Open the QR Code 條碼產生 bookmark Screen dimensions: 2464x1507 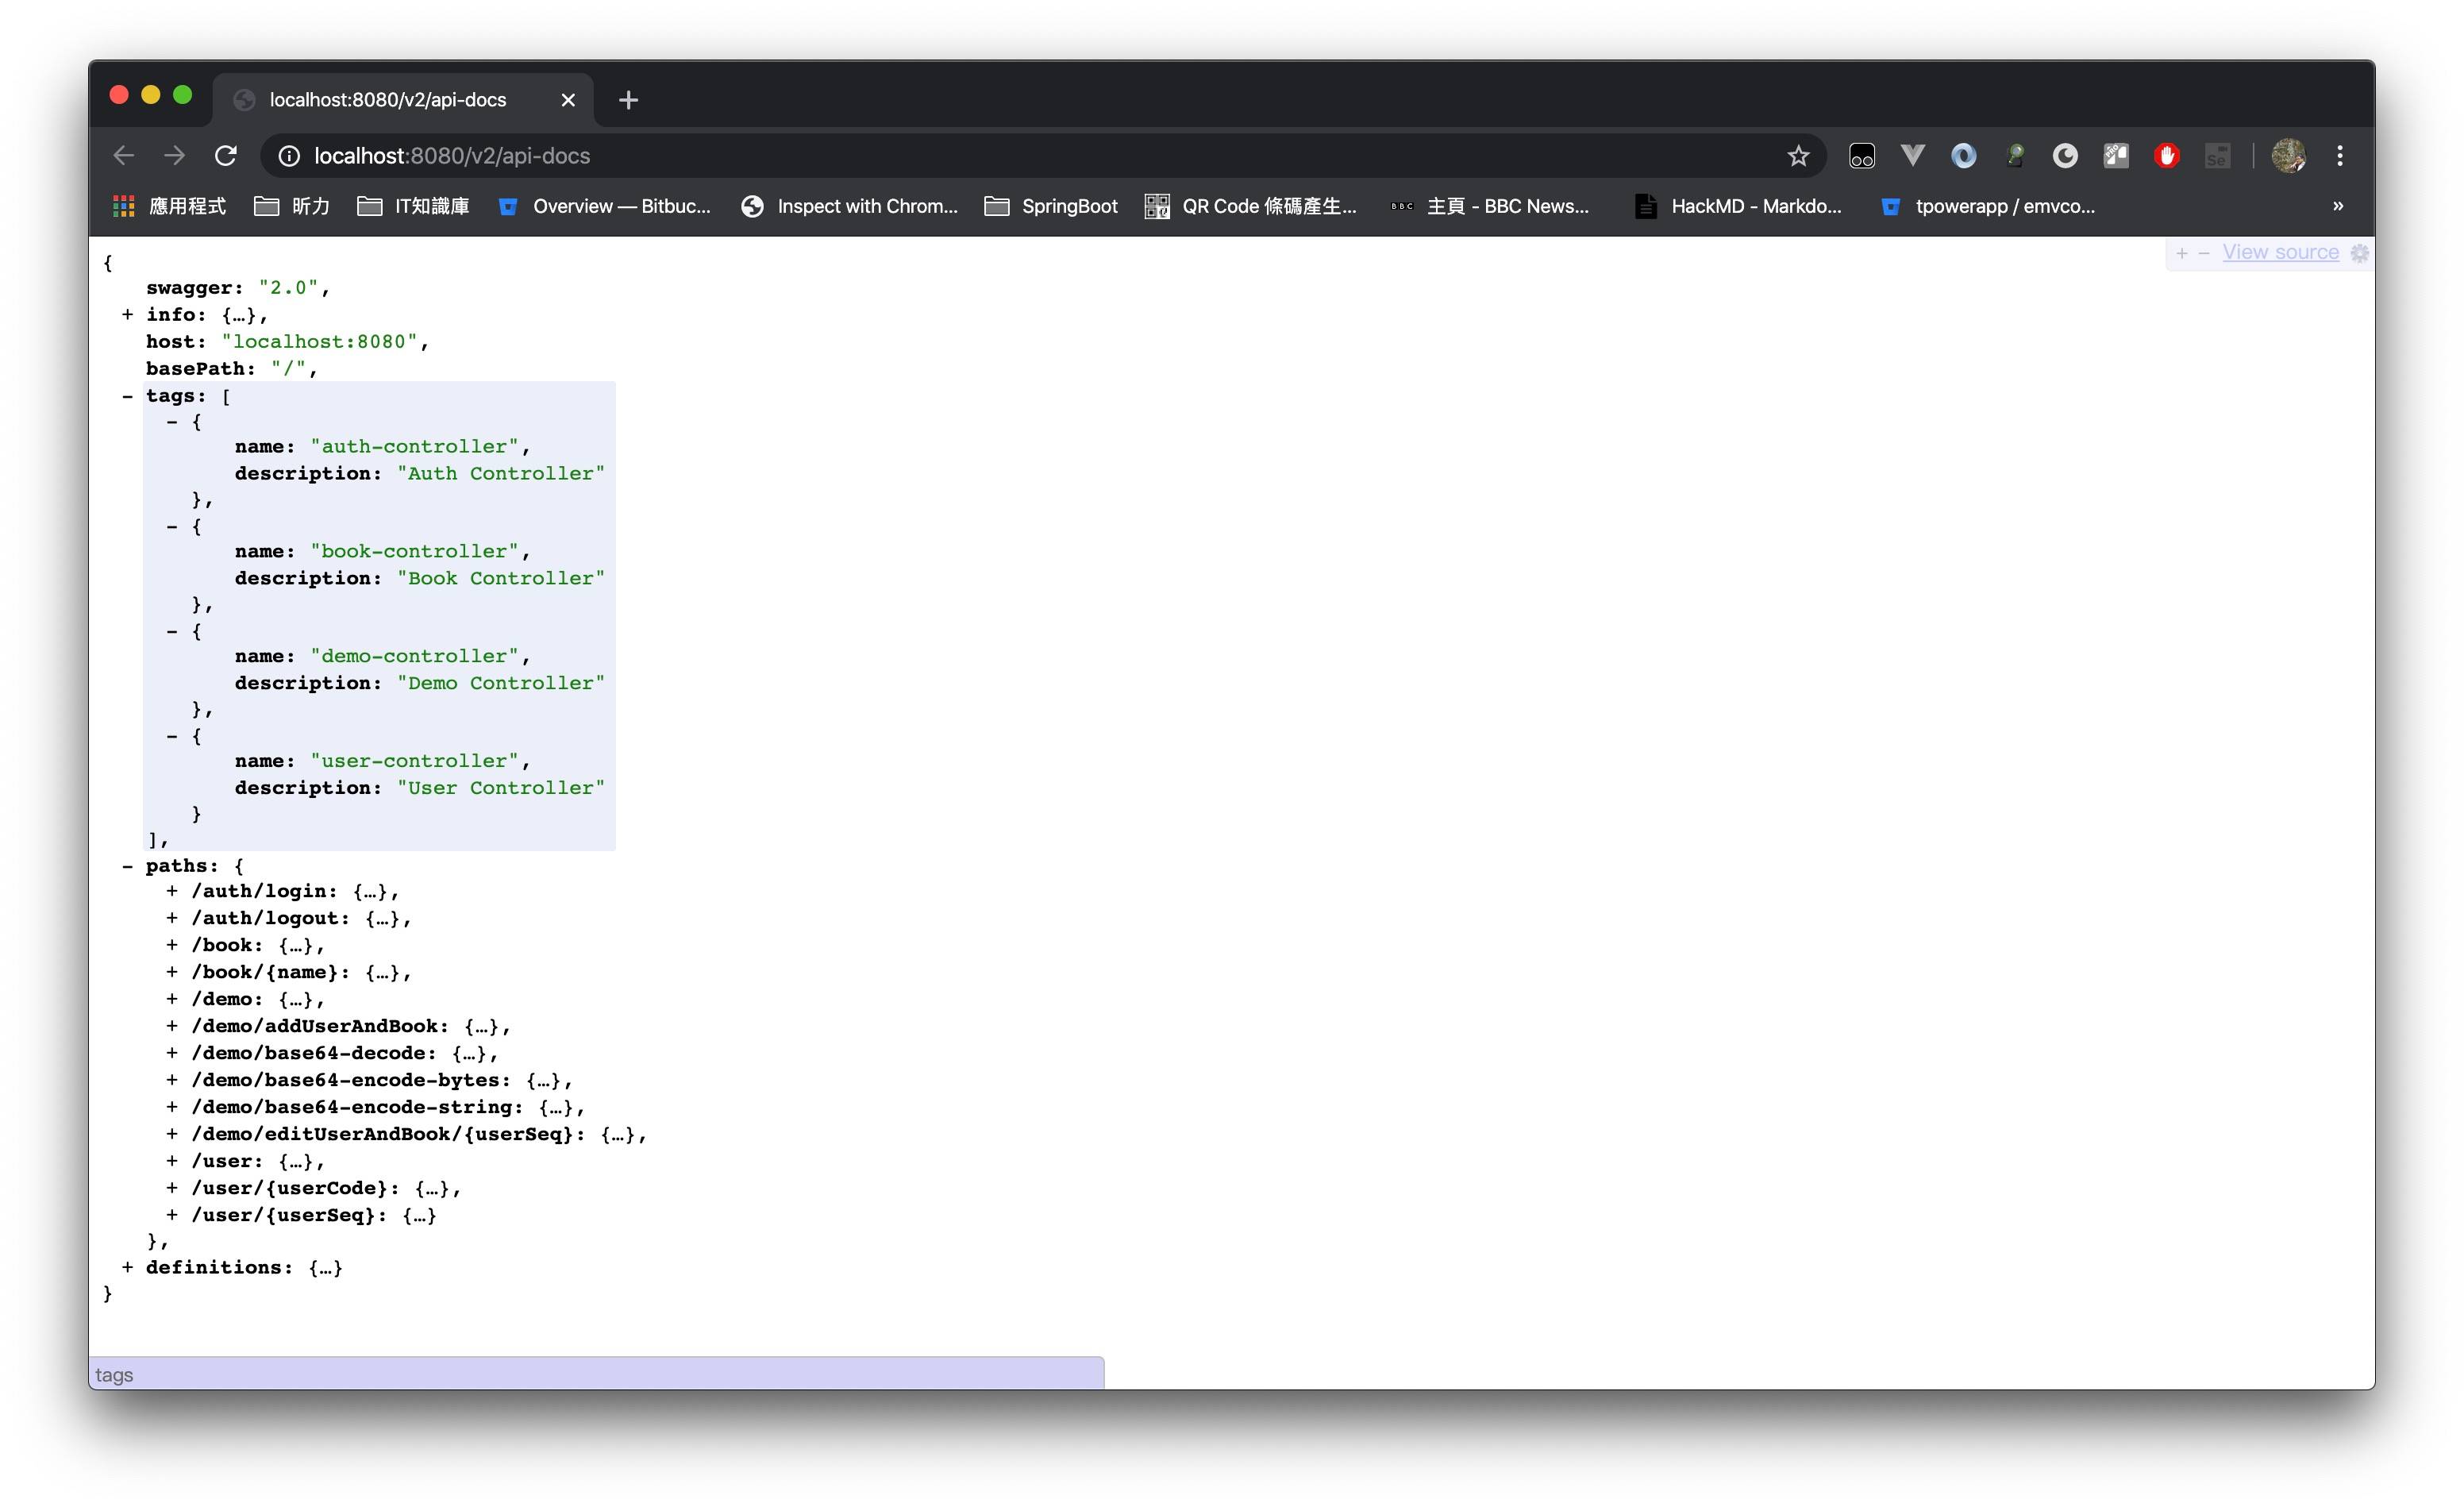tap(1251, 206)
